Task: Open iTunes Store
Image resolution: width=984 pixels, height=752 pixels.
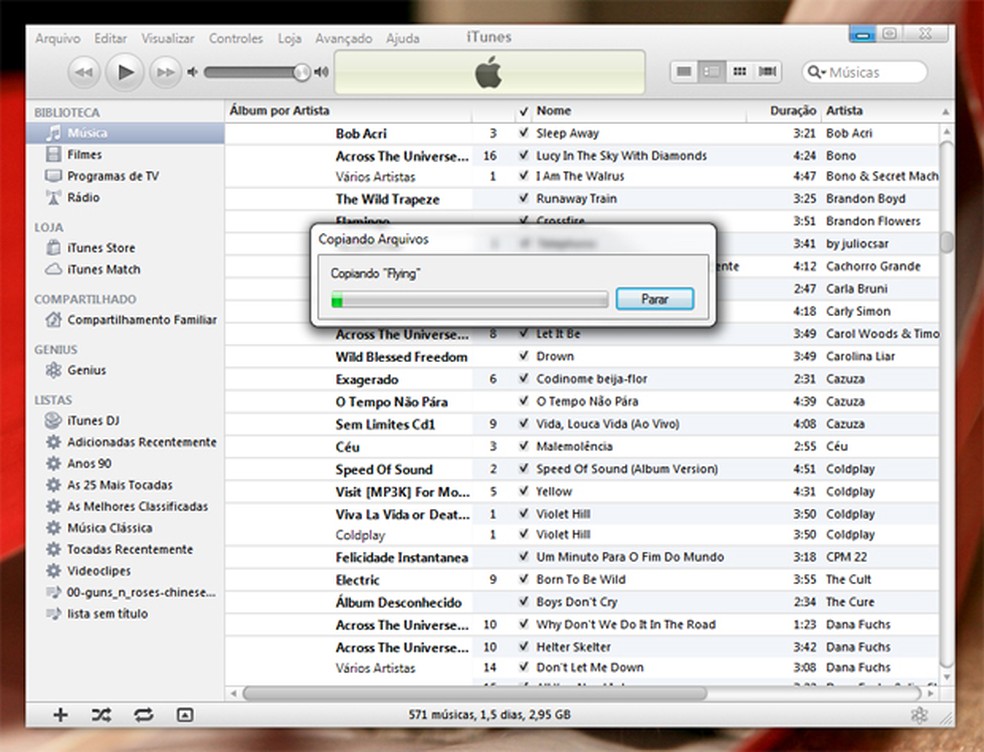Action: coord(125,248)
